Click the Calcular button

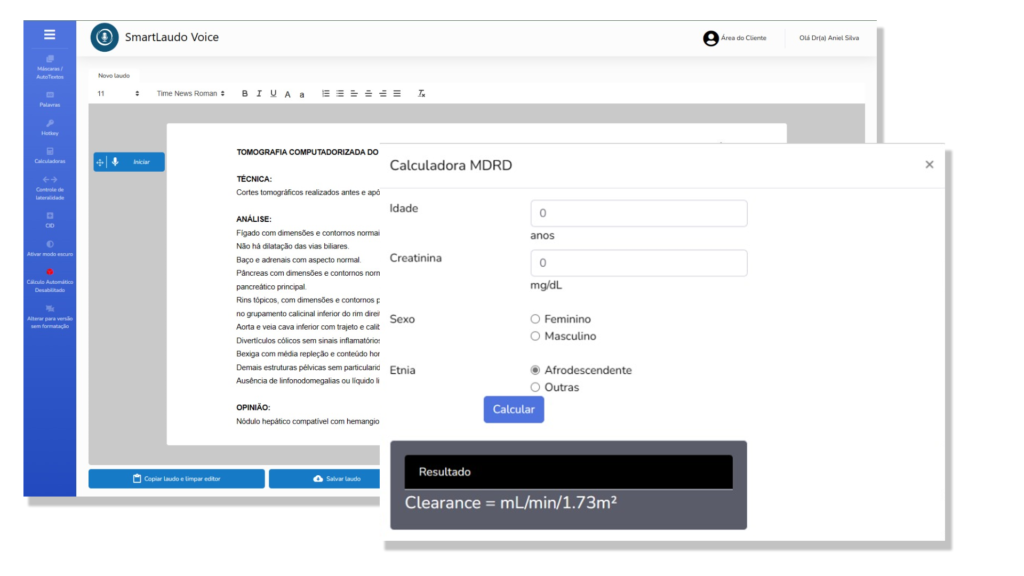click(x=513, y=409)
